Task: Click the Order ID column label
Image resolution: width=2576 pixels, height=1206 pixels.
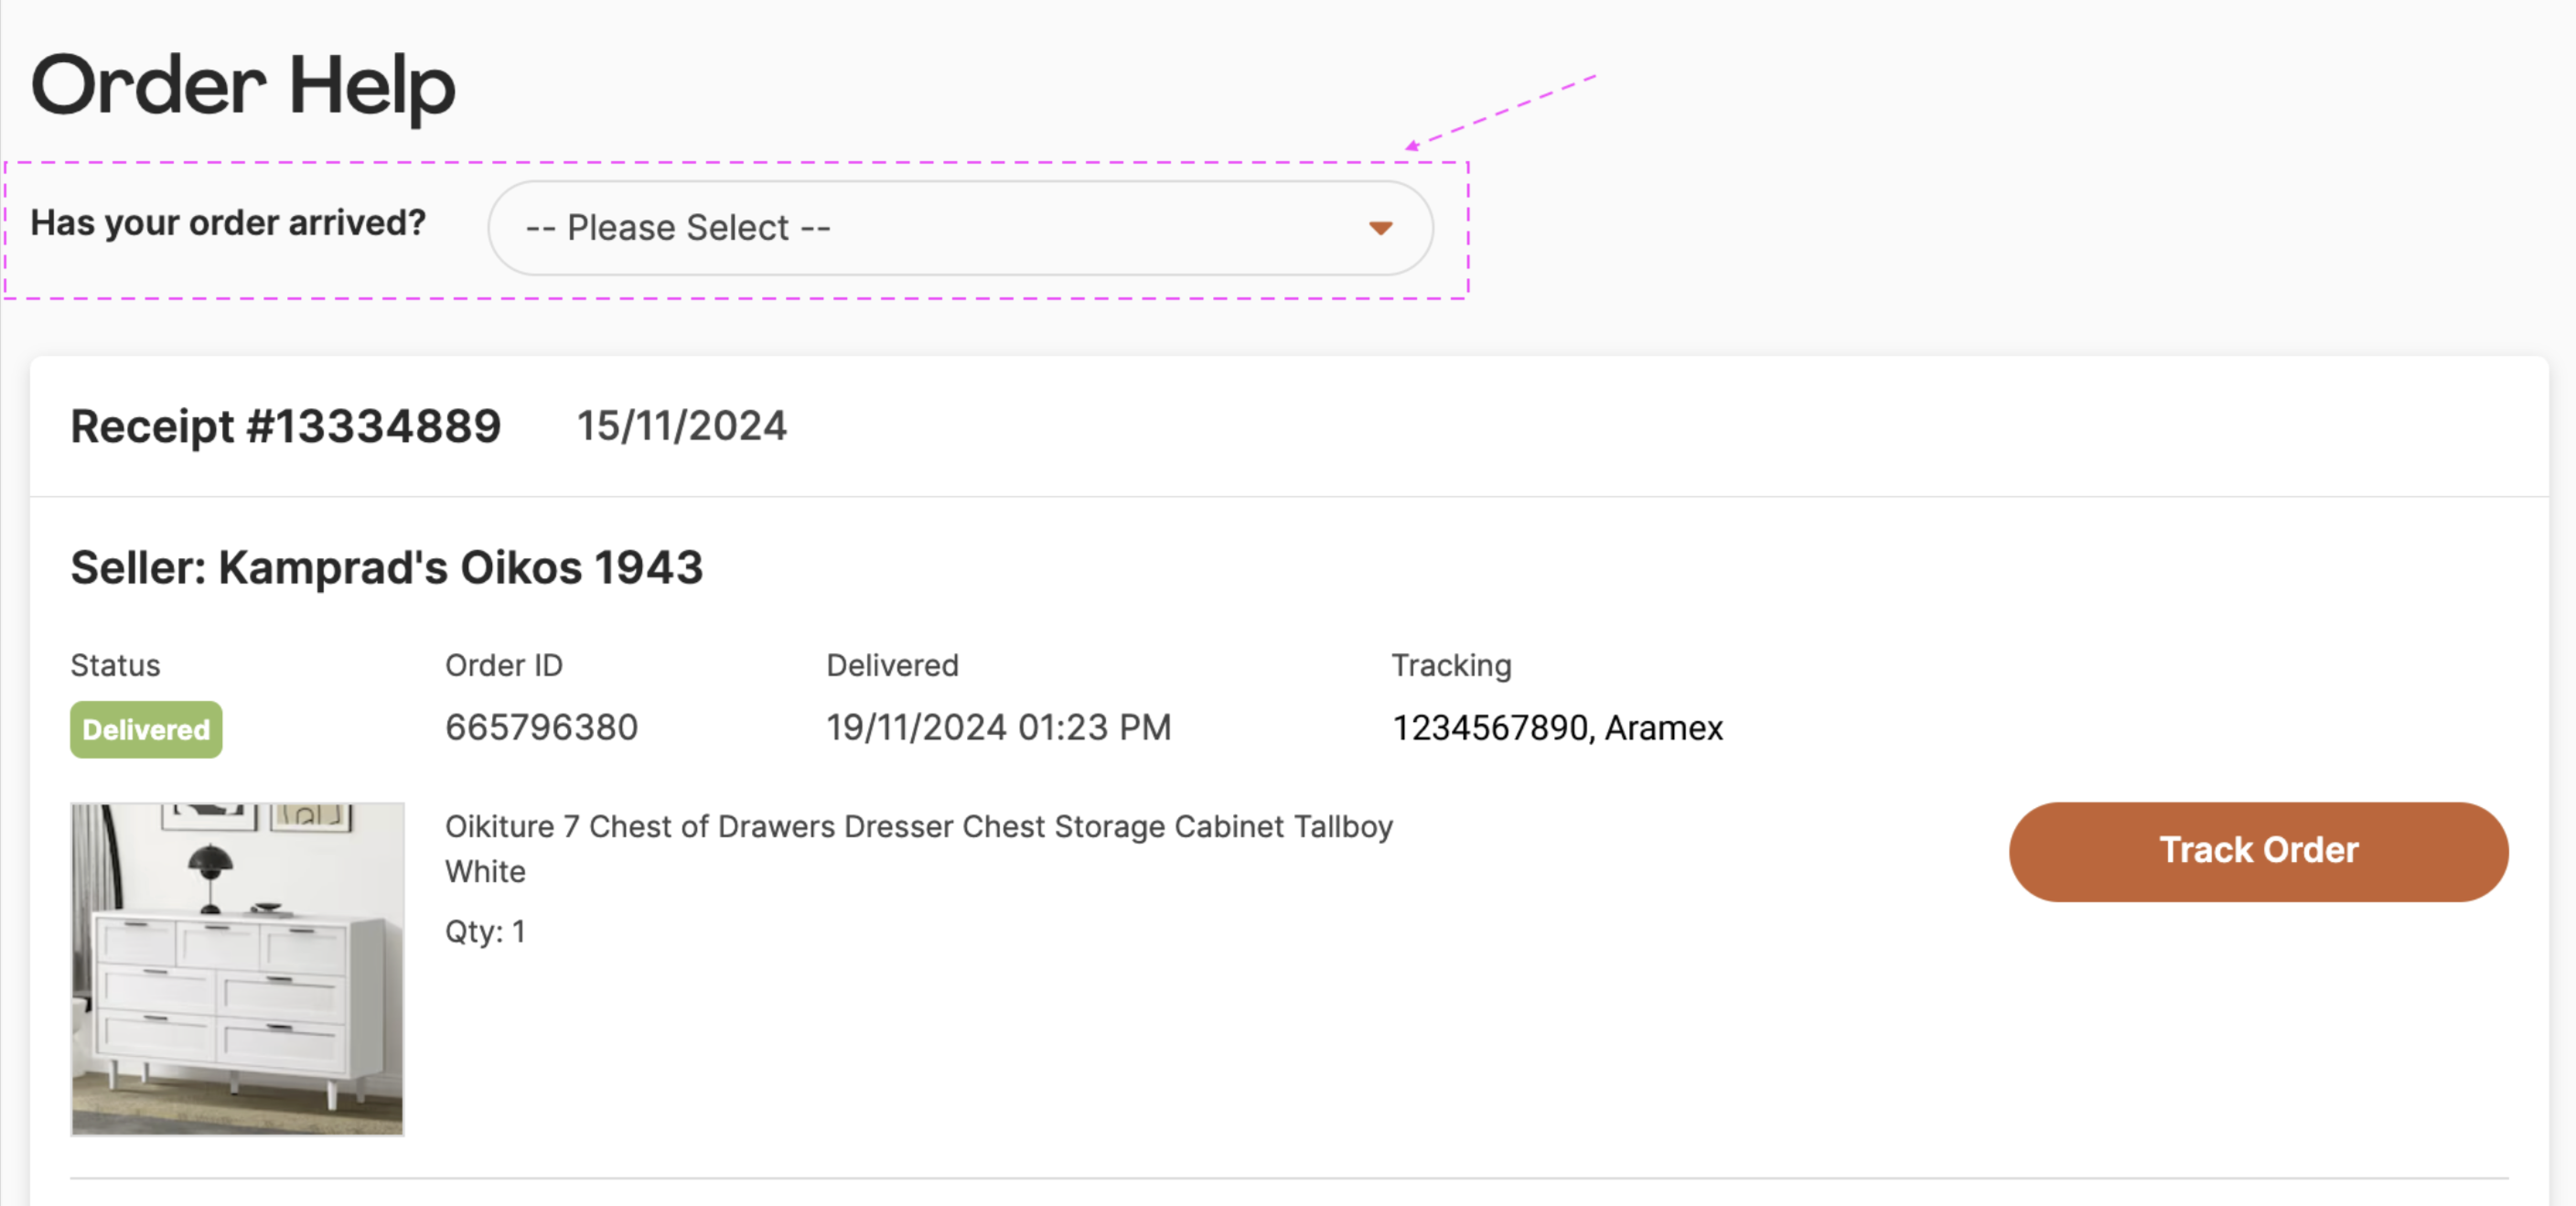Action: (503, 665)
